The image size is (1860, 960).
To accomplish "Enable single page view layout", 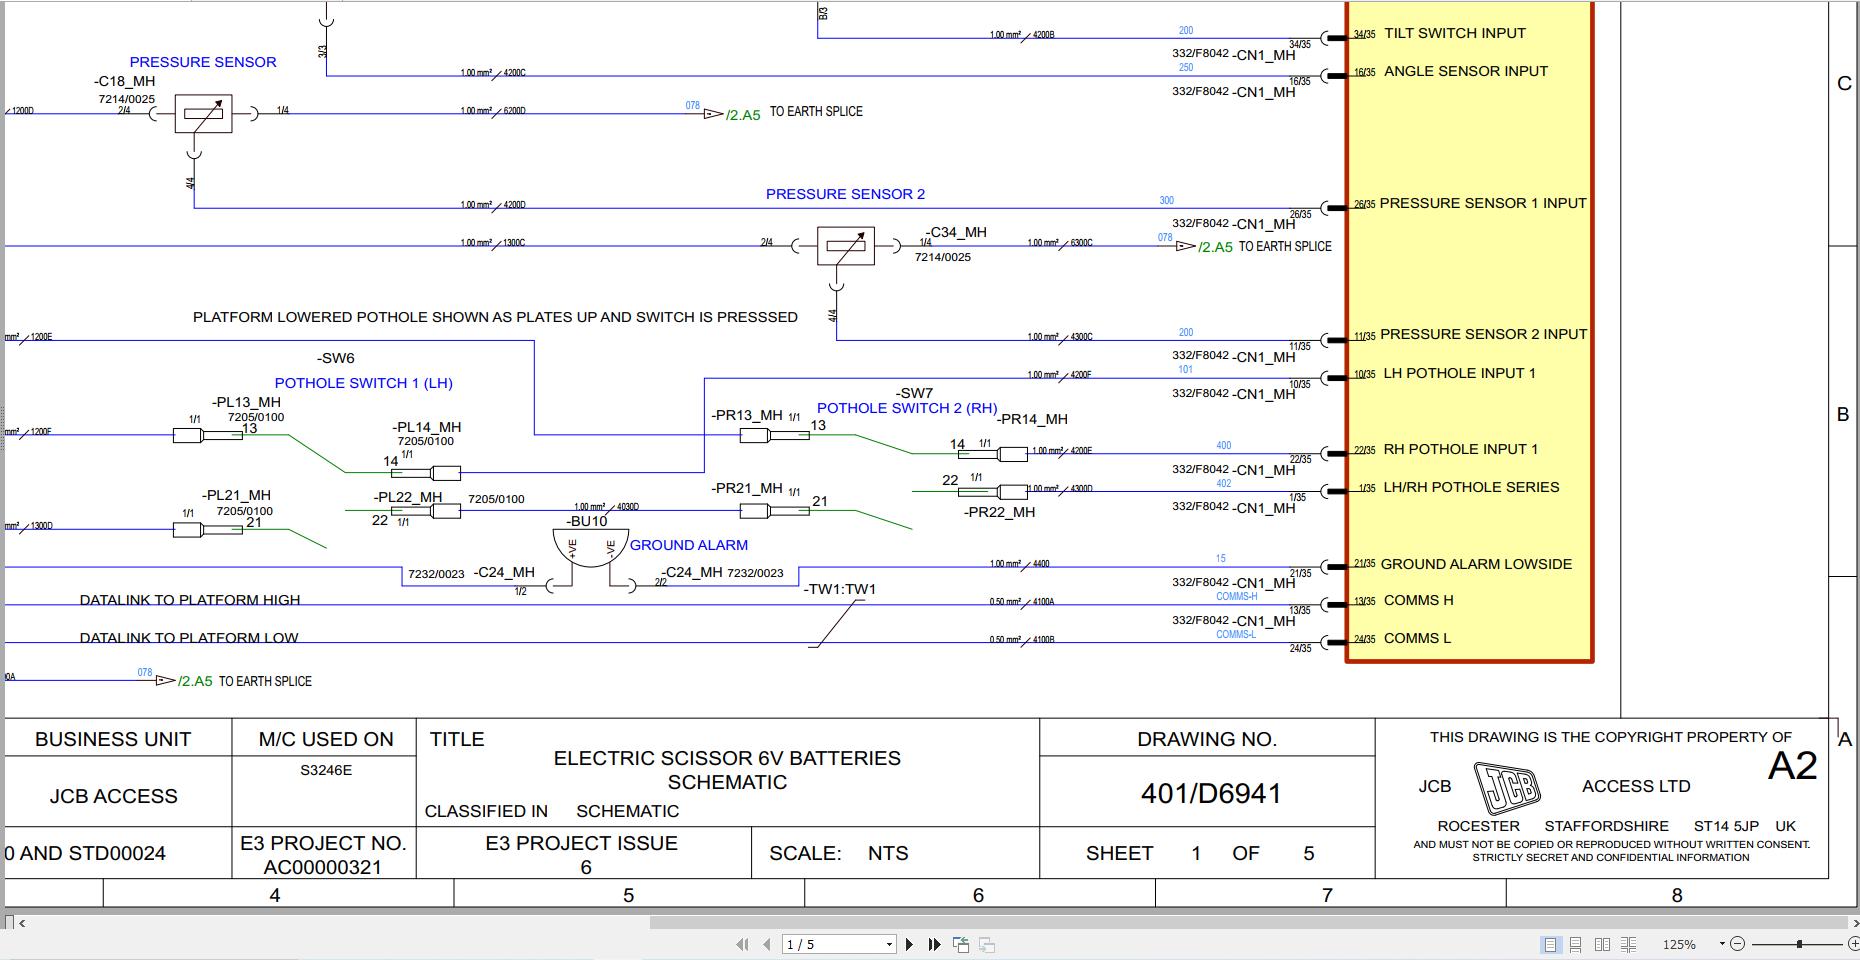I will tap(1551, 944).
